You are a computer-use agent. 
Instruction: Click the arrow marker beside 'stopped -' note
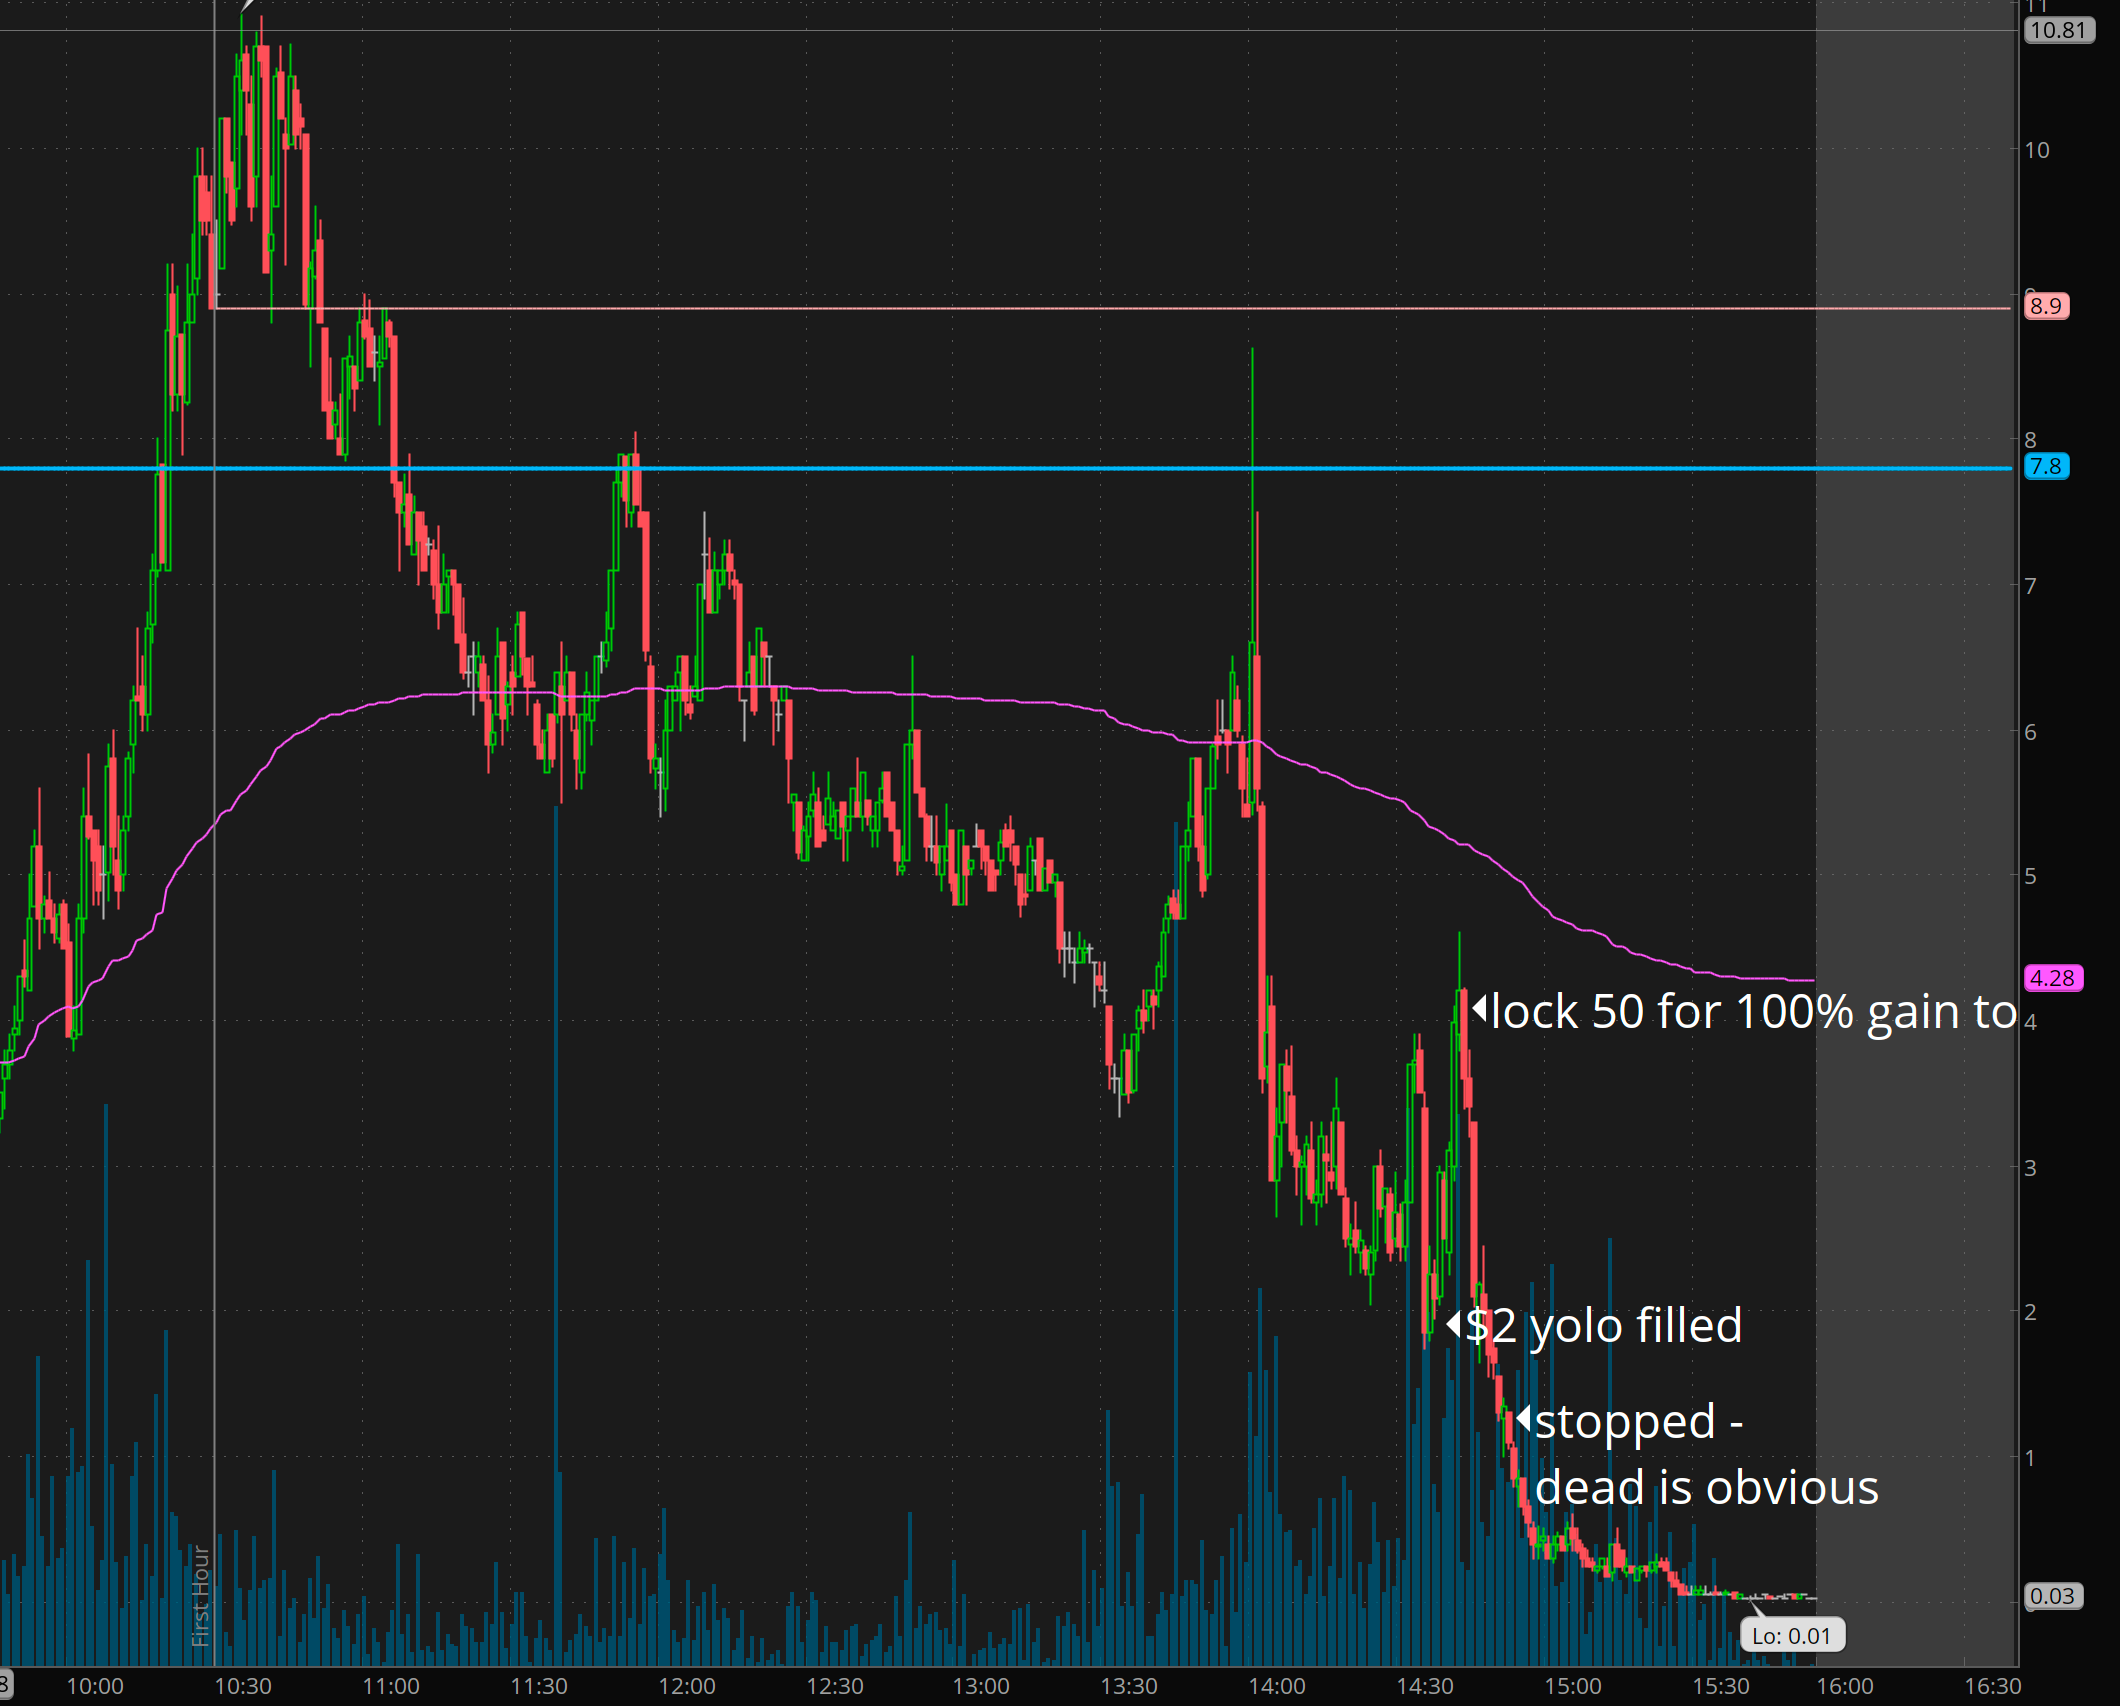click(1524, 1418)
